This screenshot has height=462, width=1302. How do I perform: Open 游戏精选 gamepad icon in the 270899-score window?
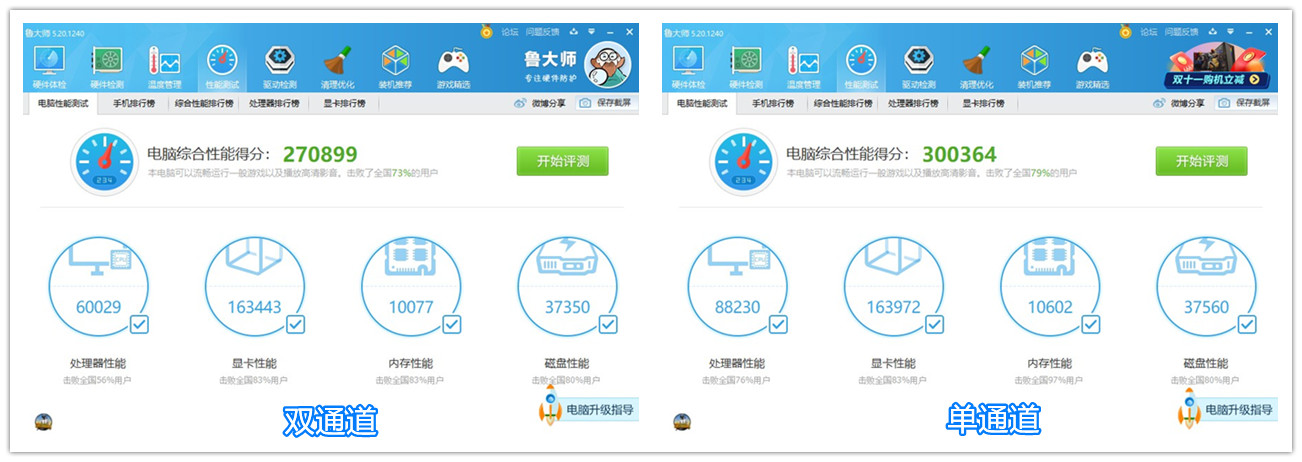pyautogui.click(x=453, y=62)
